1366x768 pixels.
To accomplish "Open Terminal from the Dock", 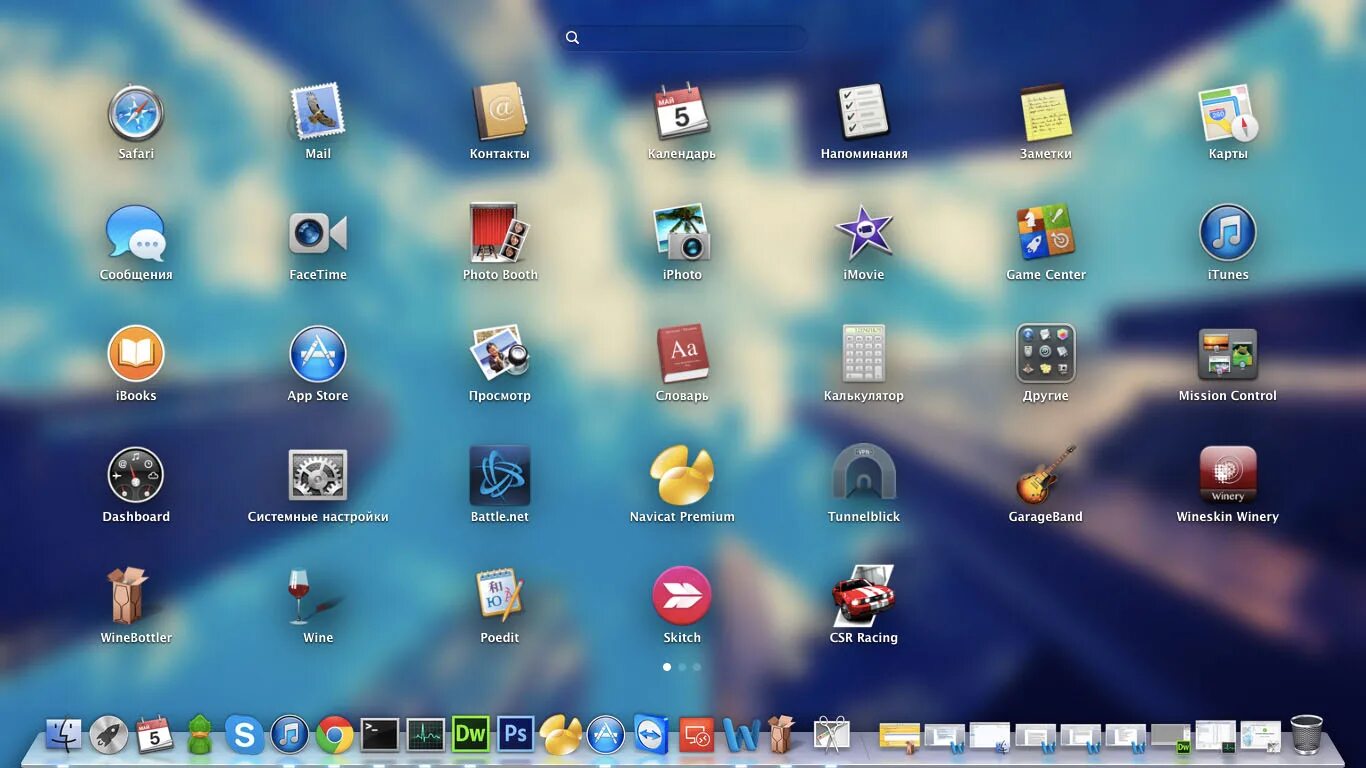I will click(380, 735).
